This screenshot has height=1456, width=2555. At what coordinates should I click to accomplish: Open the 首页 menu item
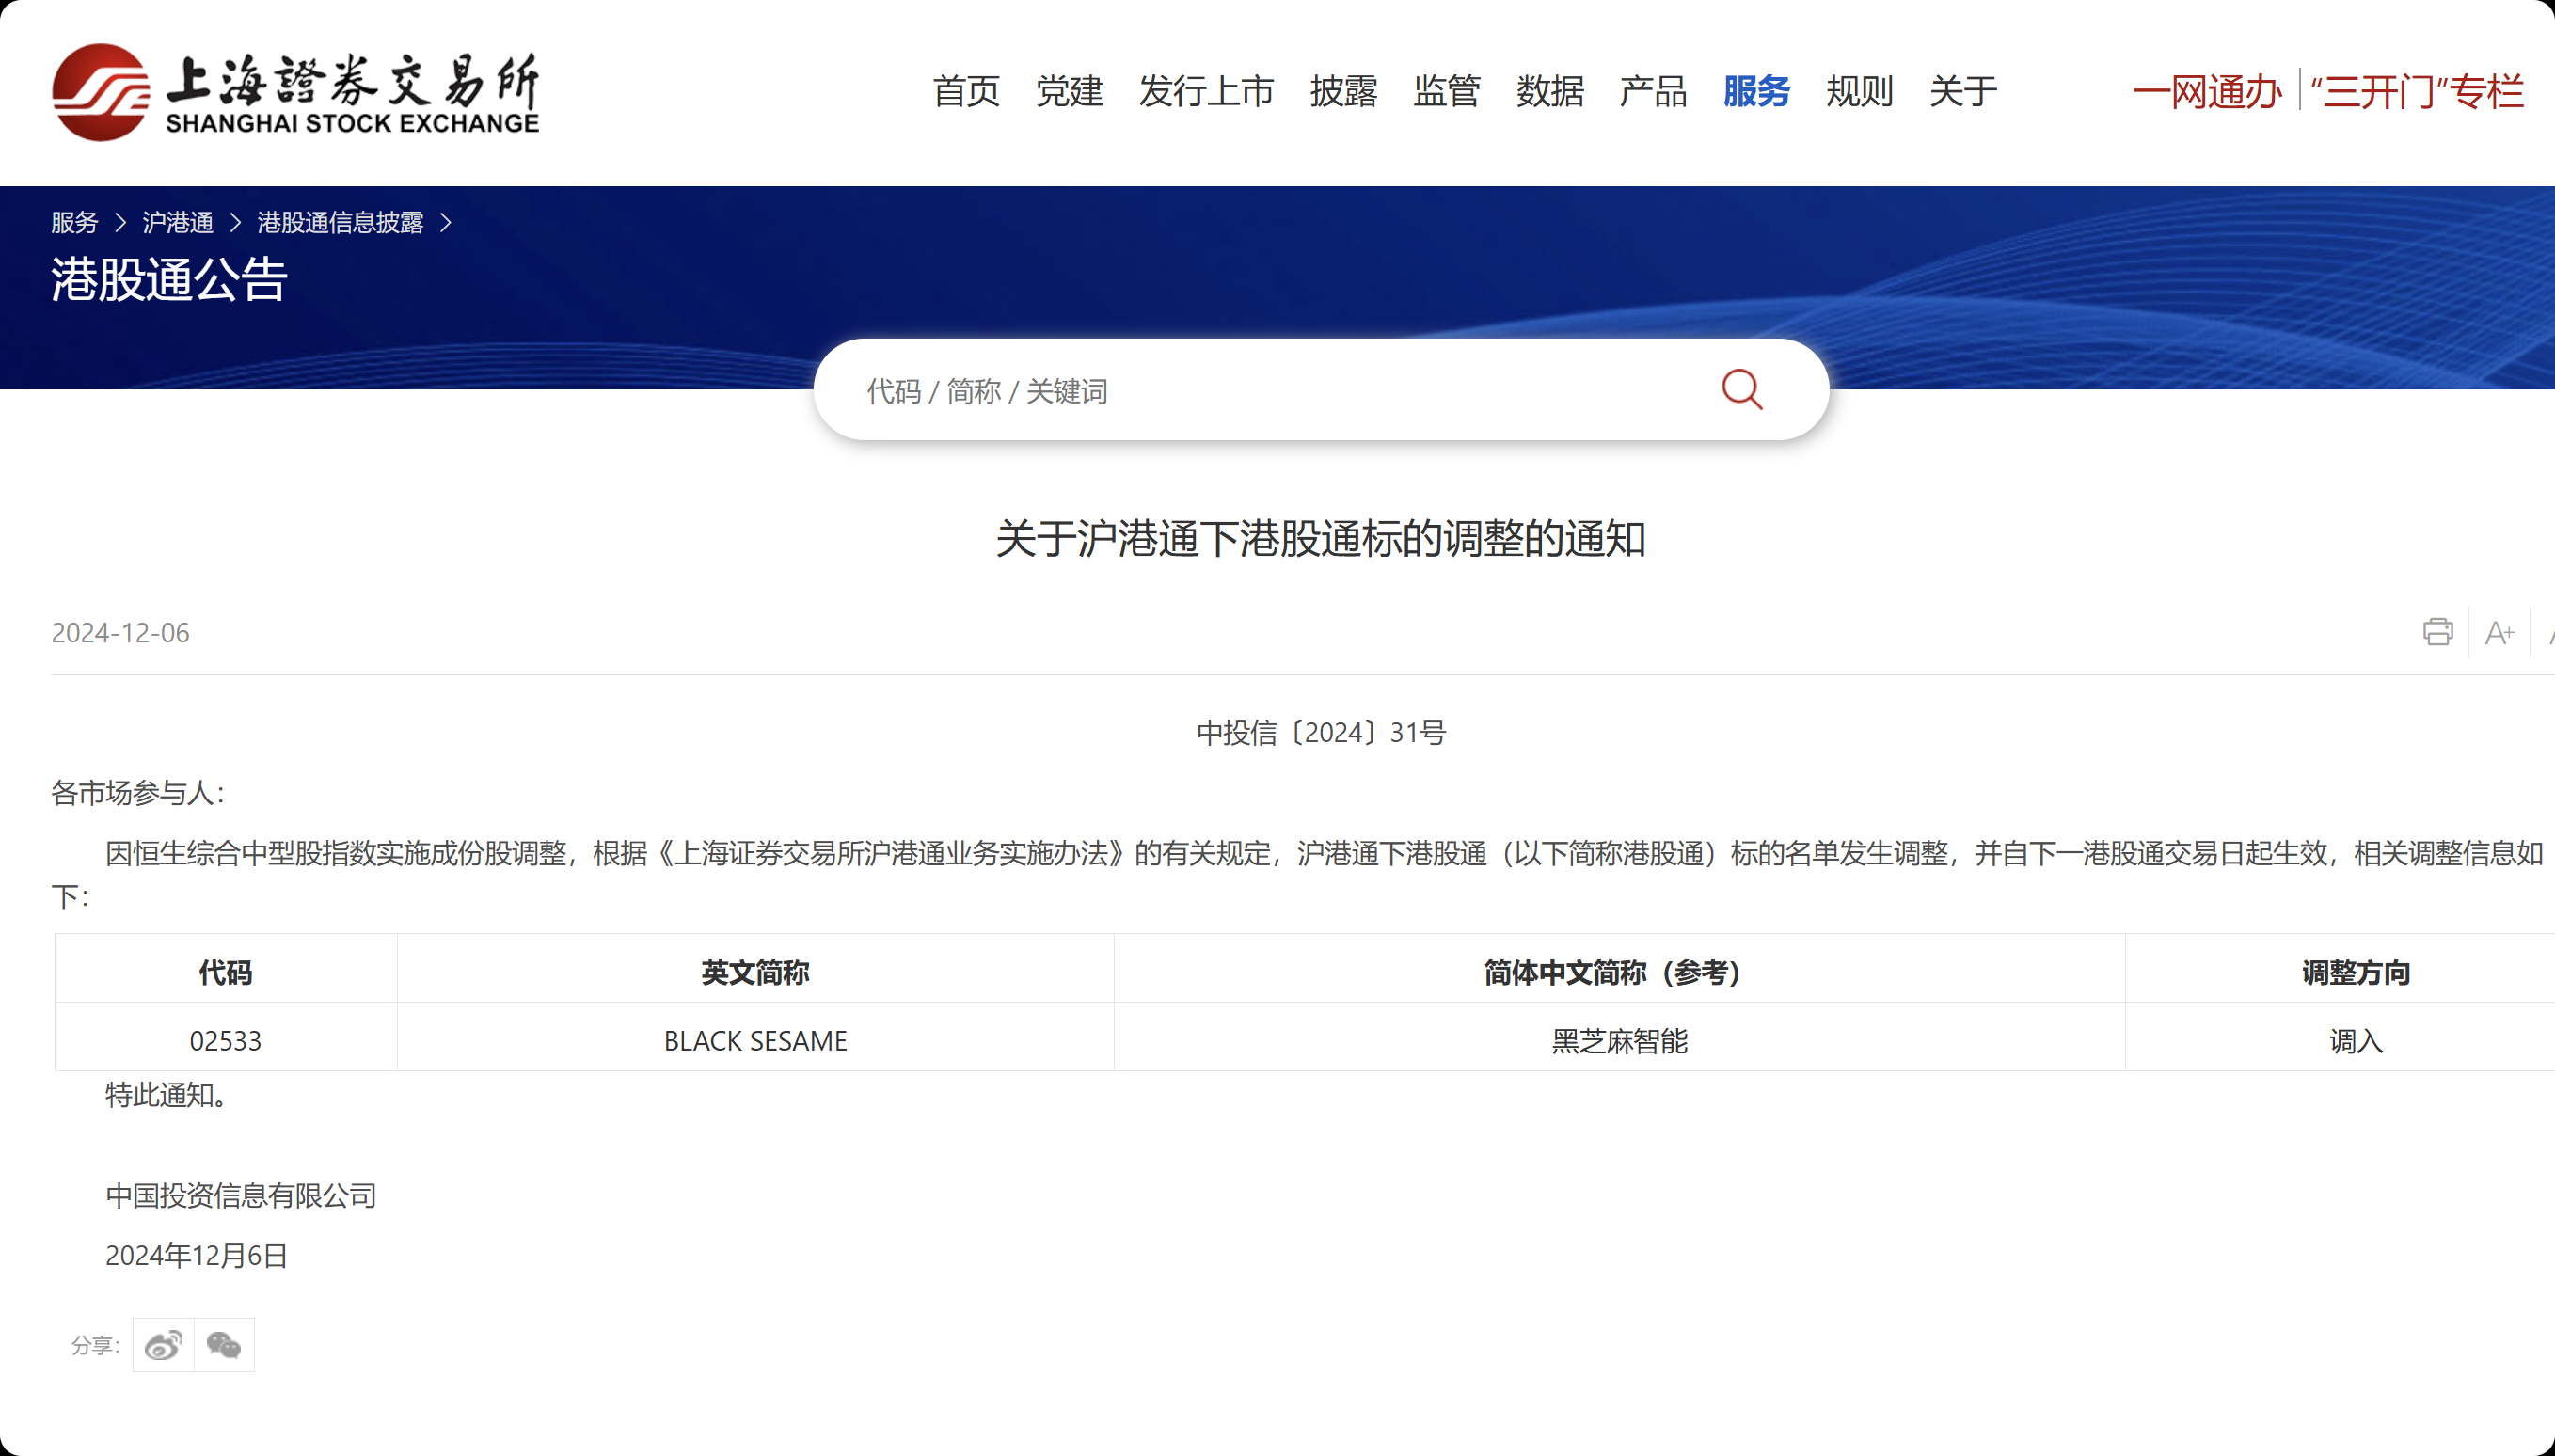[966, 91]
